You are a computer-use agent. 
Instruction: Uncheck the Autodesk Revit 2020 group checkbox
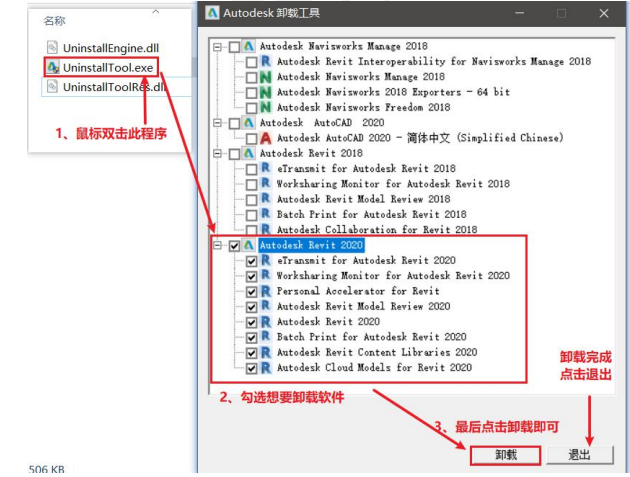tap(234, 246)
